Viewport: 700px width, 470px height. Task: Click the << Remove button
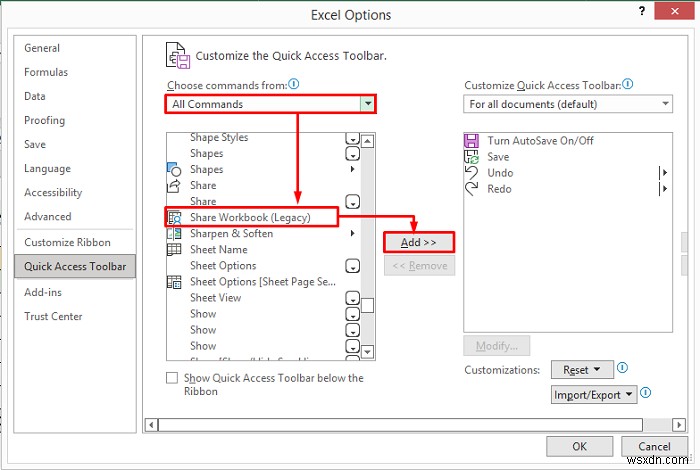[420, 266]
